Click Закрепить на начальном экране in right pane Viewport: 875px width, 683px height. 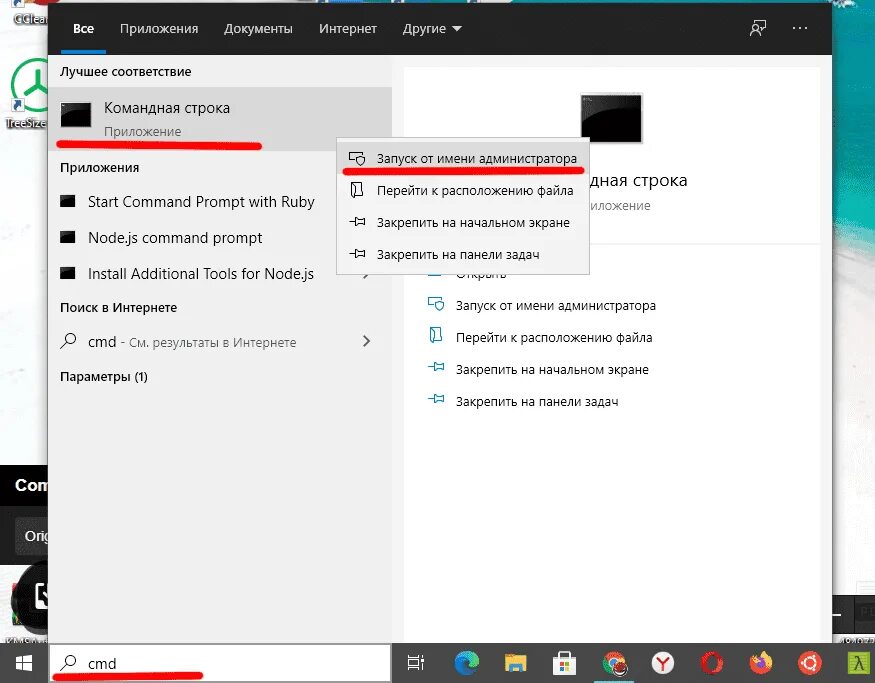click(552, 369)
